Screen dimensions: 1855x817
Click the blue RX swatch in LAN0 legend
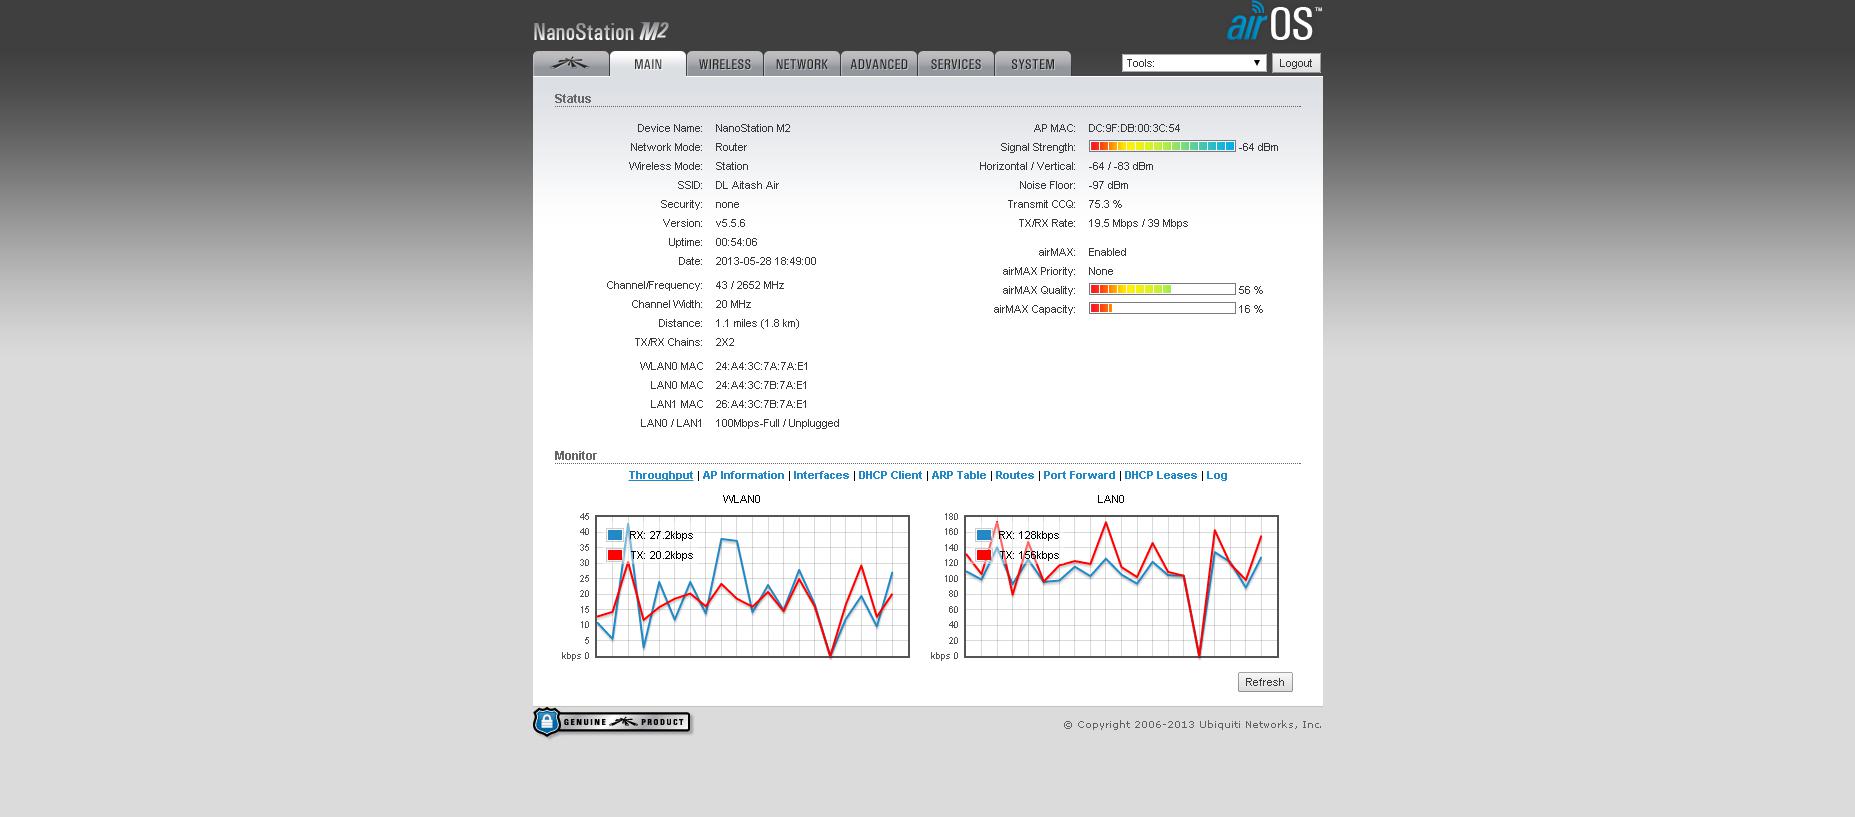click(984, 535)
